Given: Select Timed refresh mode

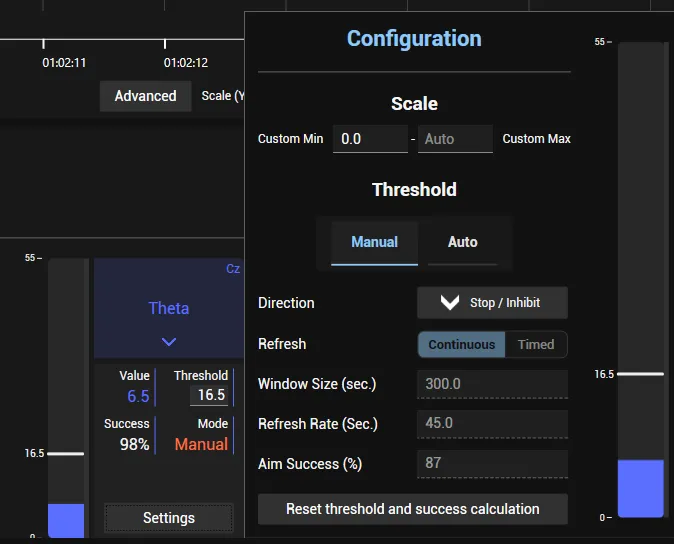Looking at the screenshot, I should click(536, 344).
